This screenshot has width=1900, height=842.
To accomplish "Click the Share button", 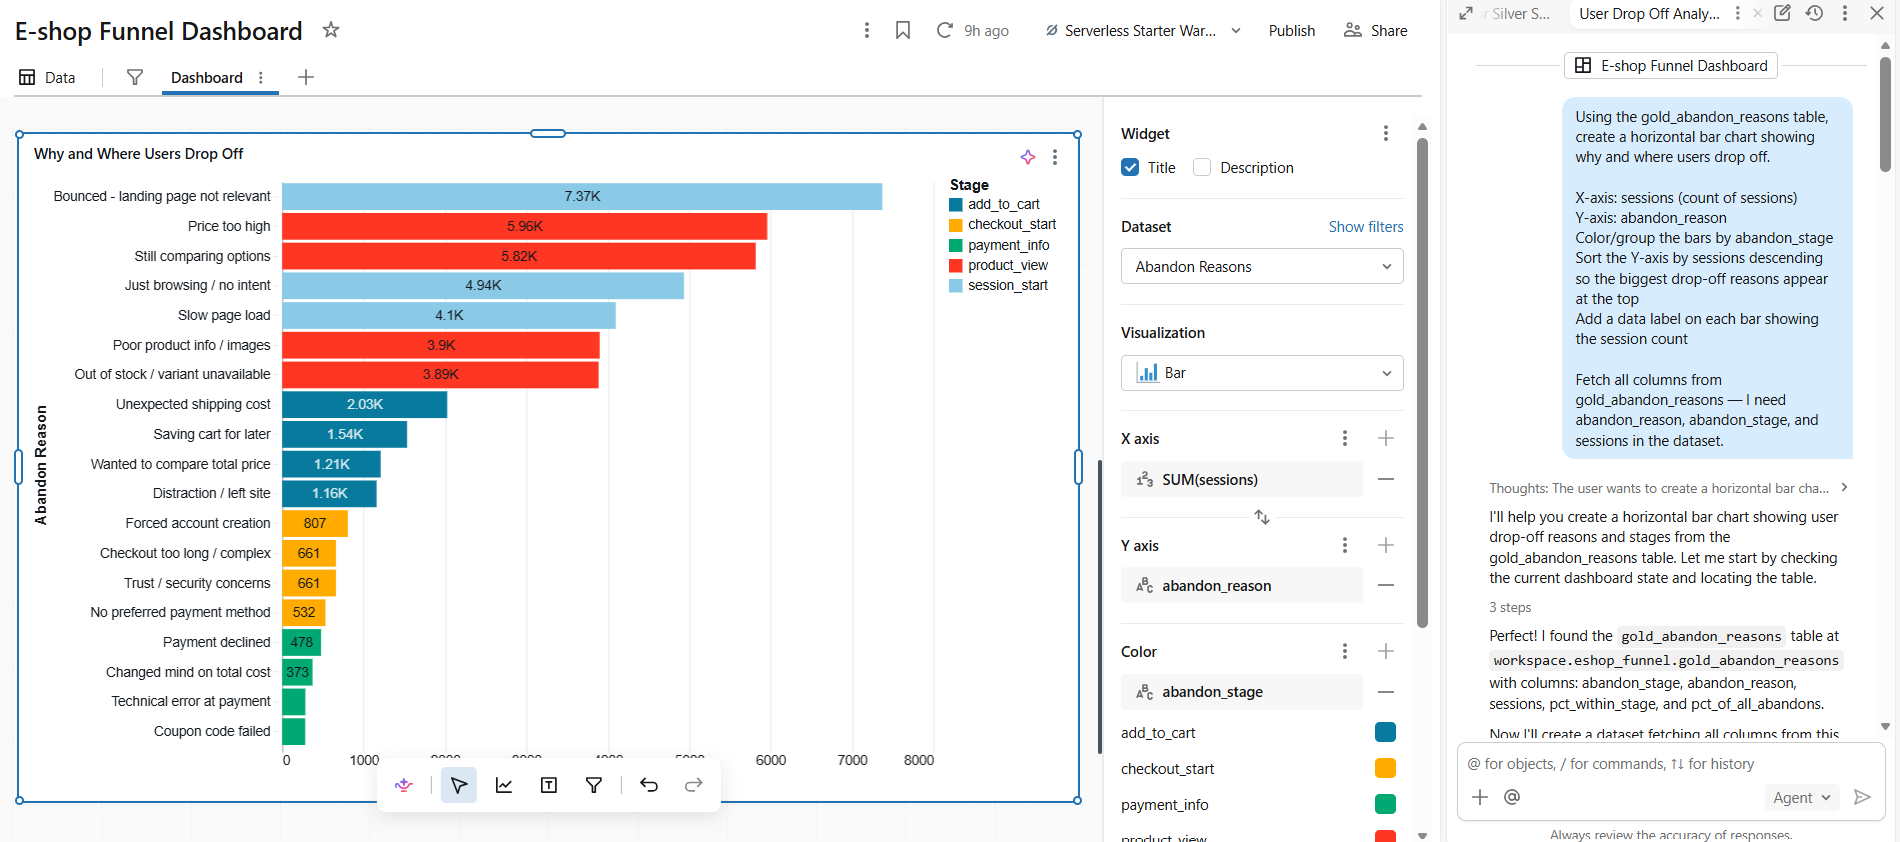I will point(1375,30).
